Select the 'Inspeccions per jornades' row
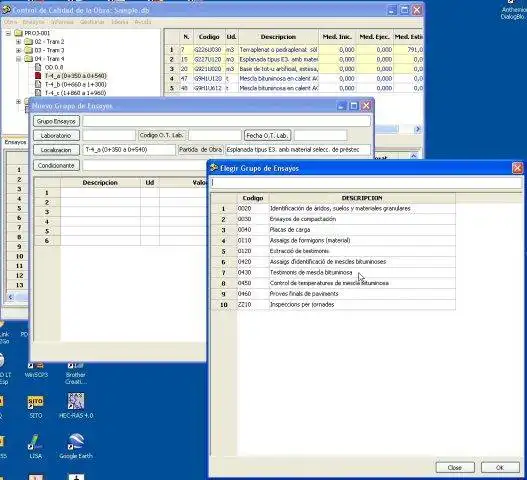The width and height of the screenshot is (527, 480). click(x=333, y=305)
